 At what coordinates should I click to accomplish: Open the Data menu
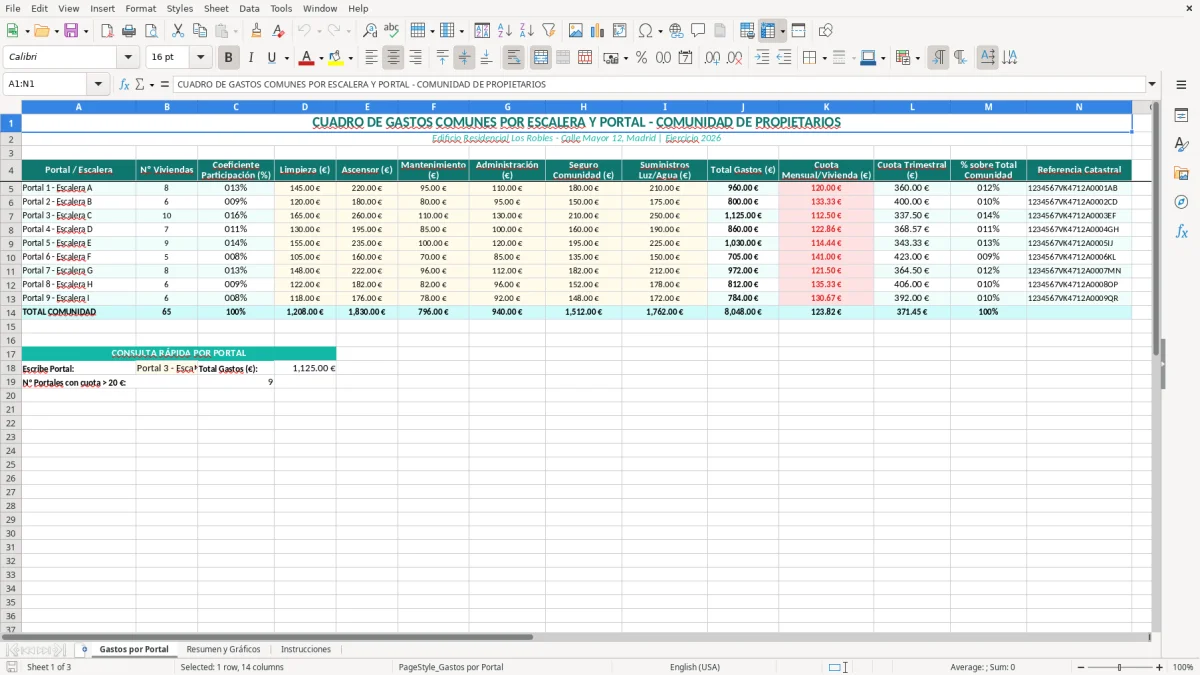click(249, 8)
